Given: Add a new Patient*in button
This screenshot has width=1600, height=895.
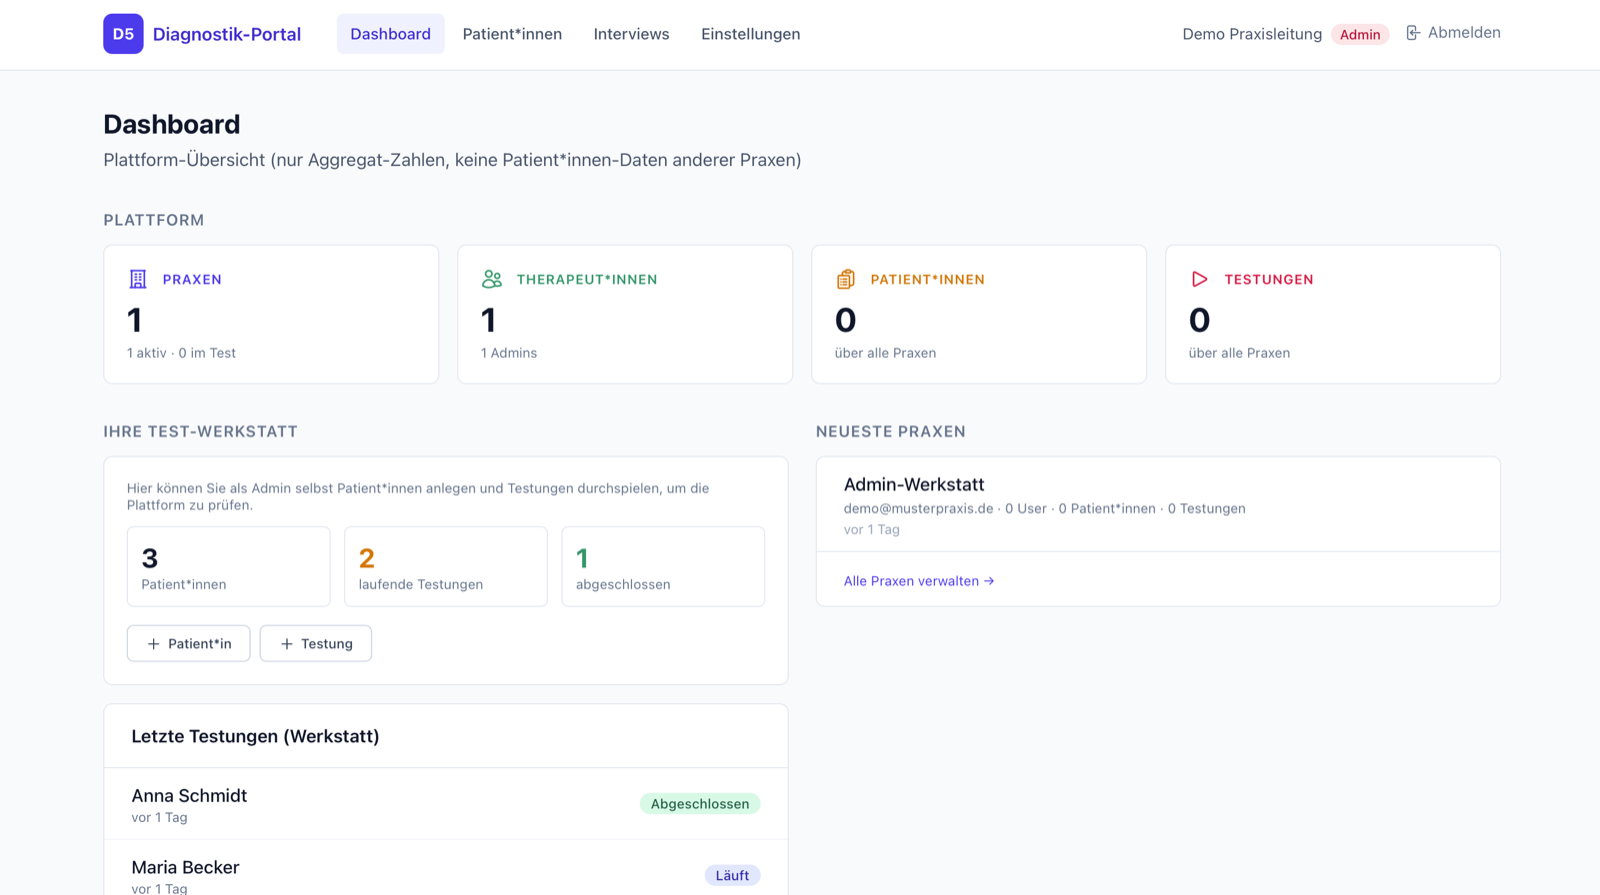Looking at the screenshot, I should 189,644.
